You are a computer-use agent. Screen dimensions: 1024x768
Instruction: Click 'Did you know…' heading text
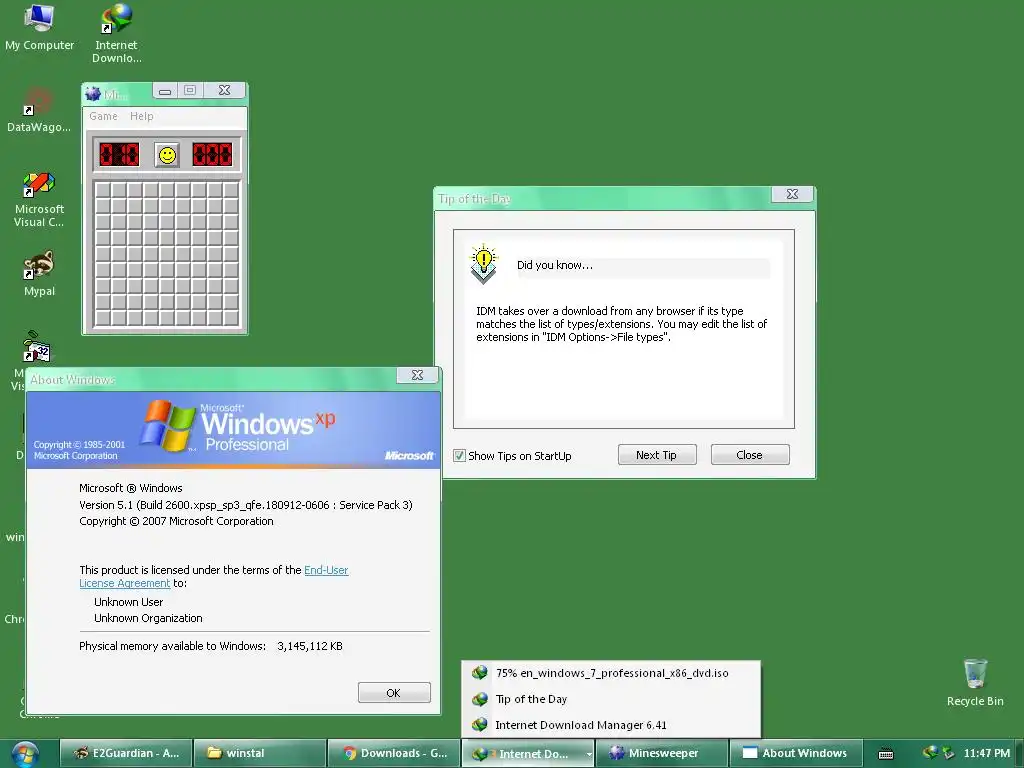554,265
